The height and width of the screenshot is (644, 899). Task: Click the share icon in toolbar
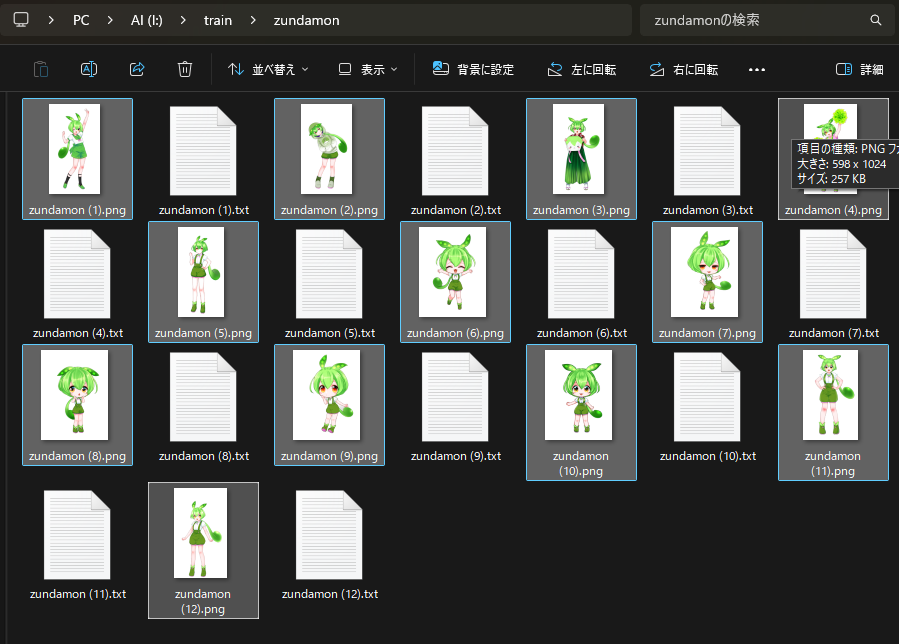point(137,69)
